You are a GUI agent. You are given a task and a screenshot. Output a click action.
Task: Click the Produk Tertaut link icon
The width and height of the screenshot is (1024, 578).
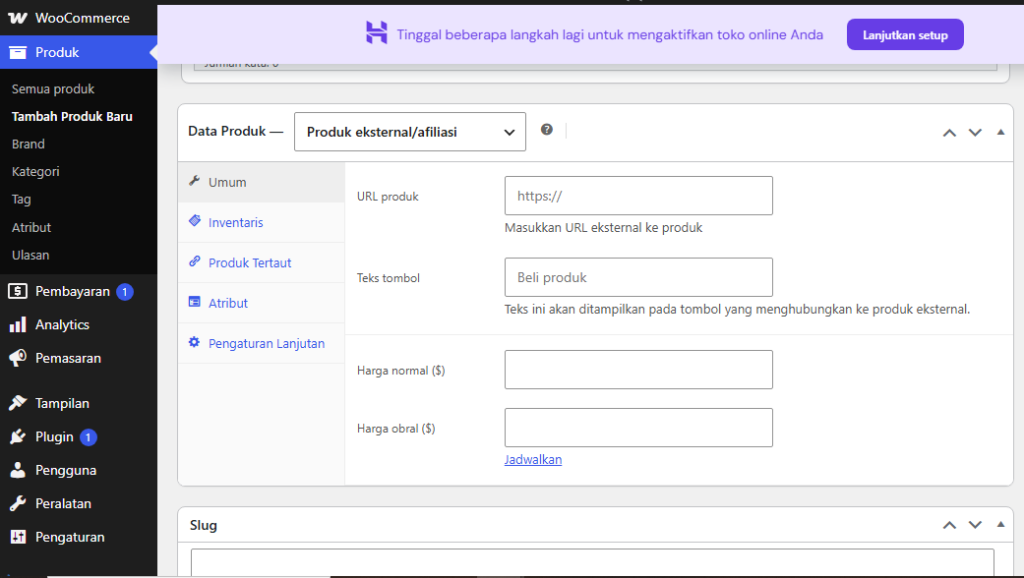click(x=195, y=261)
